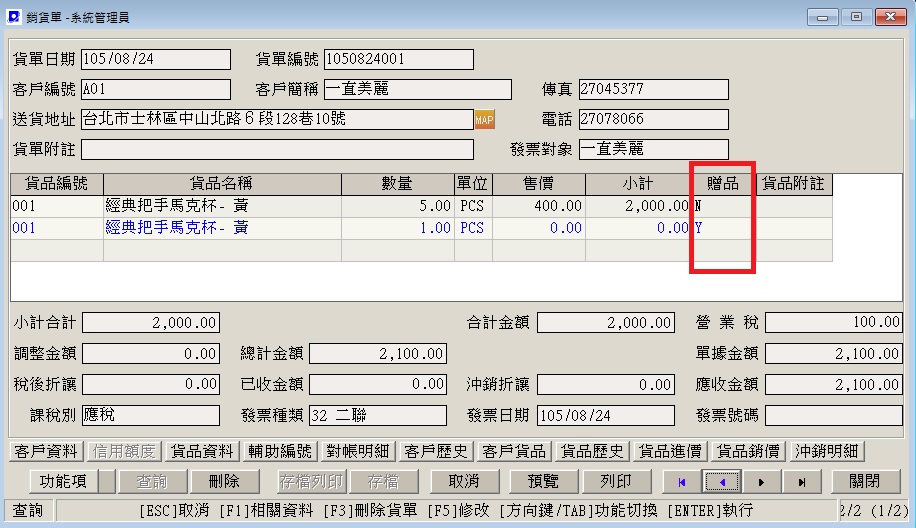
Task: Click the 貨品附註 column header
Action: tap(794, 184)
